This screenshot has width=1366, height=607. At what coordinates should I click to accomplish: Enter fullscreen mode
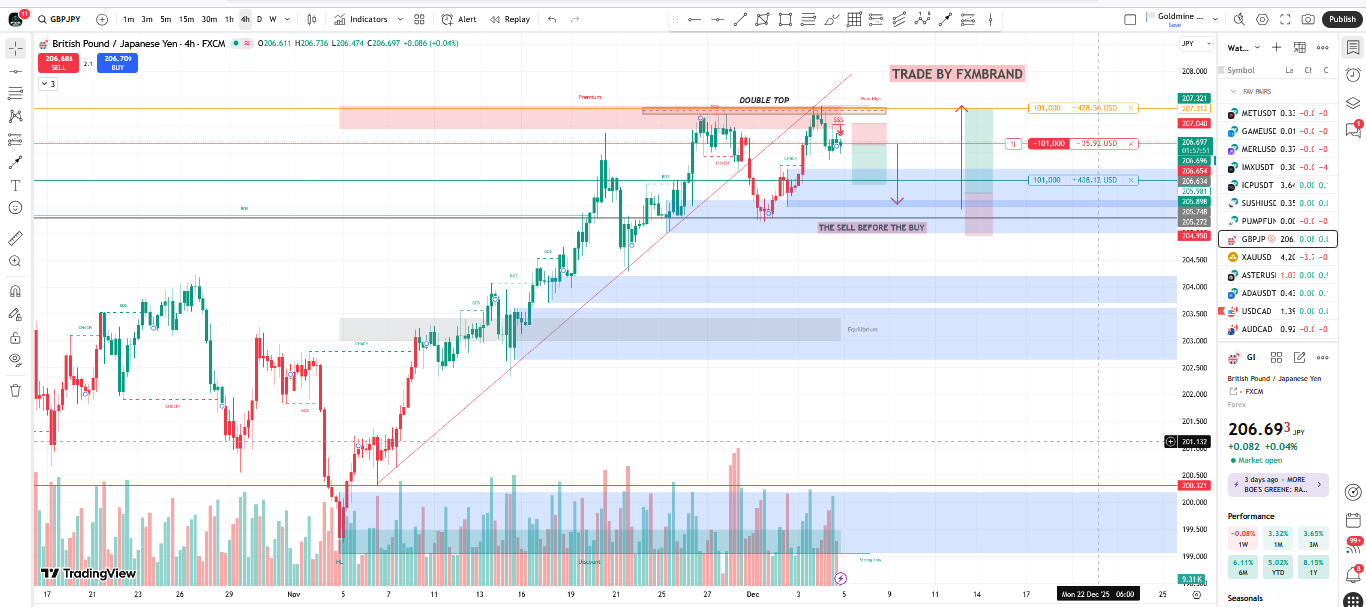point(1286,19)
